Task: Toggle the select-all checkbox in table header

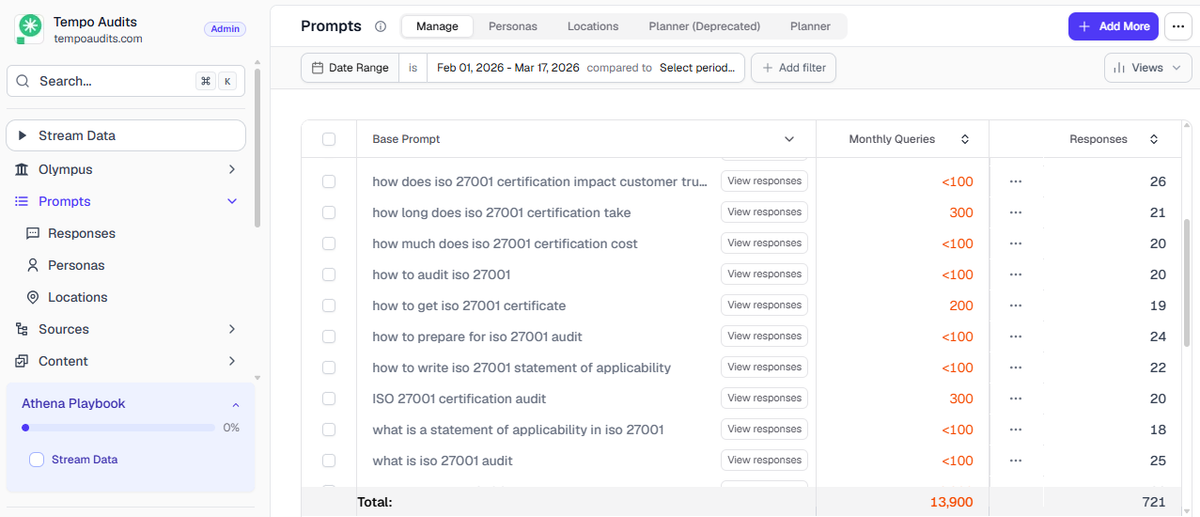Action: pyautogui.click(x=329, y=140)
